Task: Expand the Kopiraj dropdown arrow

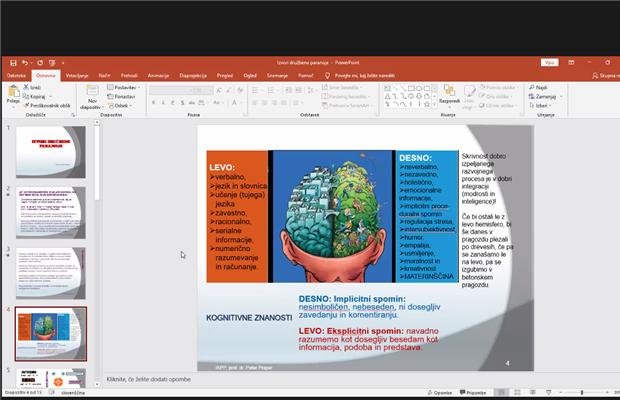Action: click(51, 96)
